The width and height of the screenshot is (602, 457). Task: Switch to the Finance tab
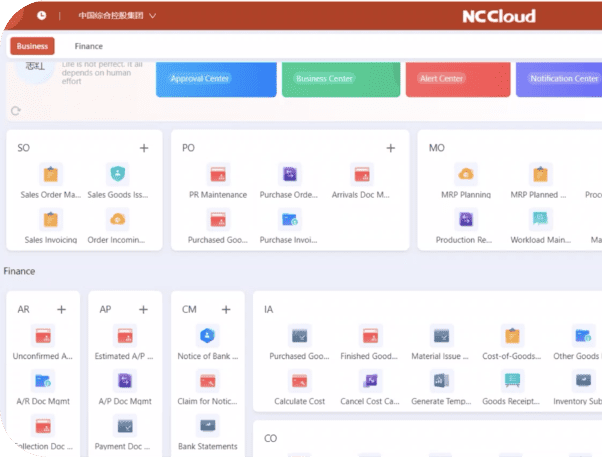click(88, 46)
